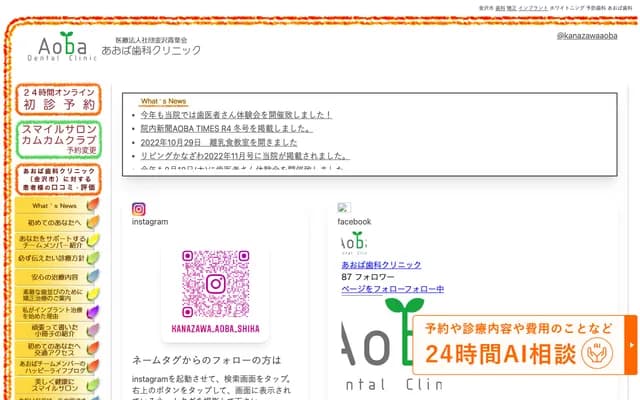This screenshot has height=400, width=640.
Task: Open the @kanazawaaoba account link
Action: [587, 36]
